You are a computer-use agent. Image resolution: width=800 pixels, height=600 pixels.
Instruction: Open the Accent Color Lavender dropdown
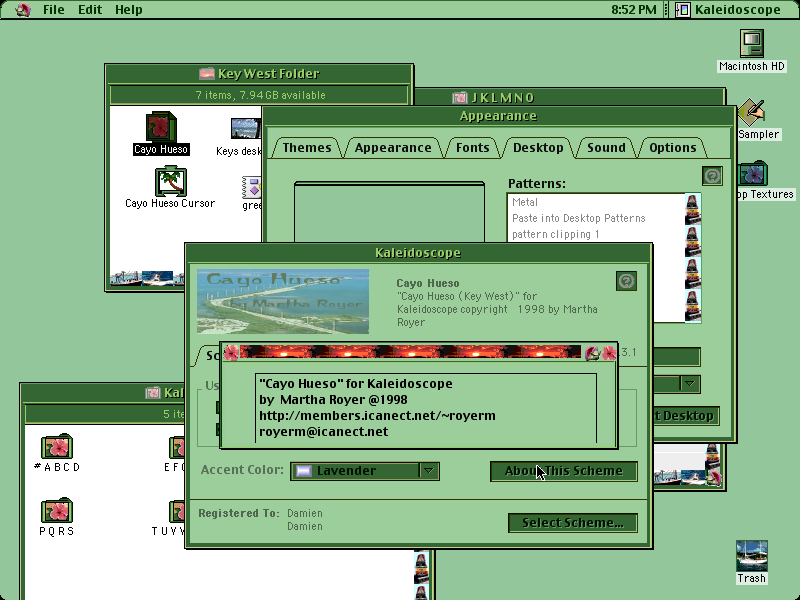(365, 471)
